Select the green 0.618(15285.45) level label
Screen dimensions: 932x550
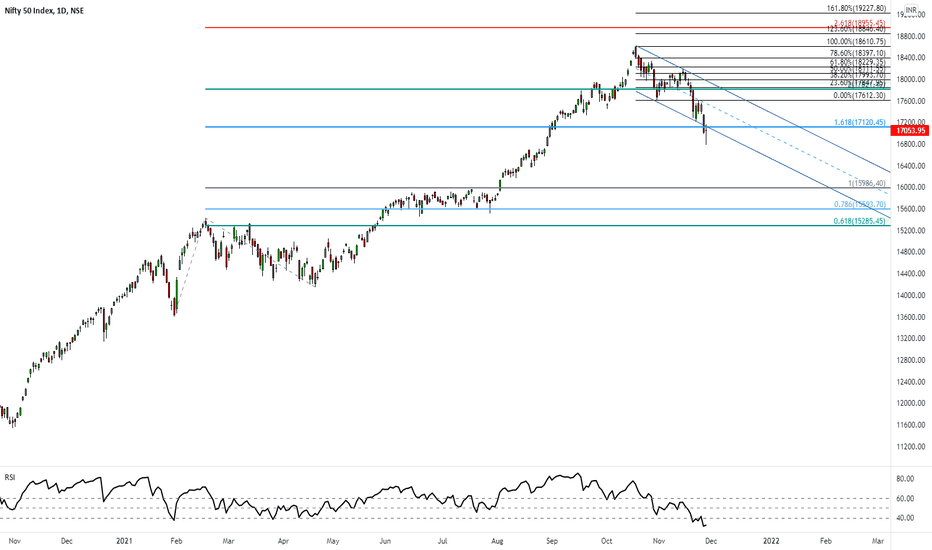click(859, 221)
